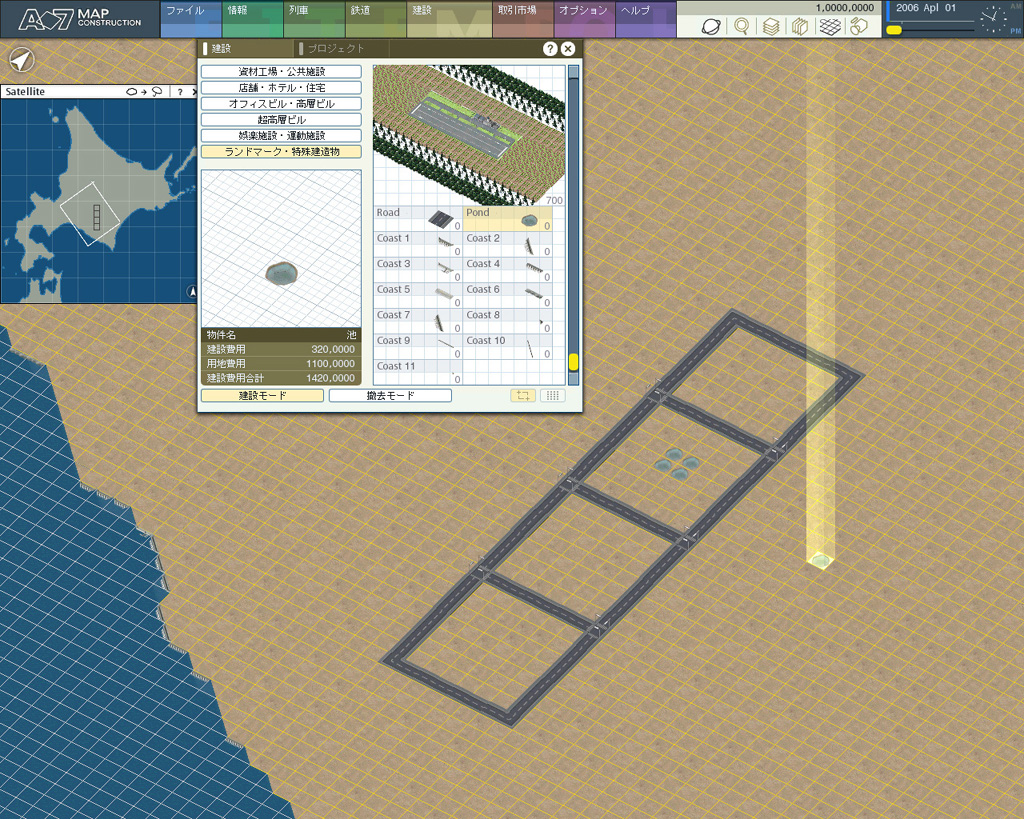Click north indicator on the Satellite map
The width and height of the screenshot is (1024, 819).
point(192,291)
